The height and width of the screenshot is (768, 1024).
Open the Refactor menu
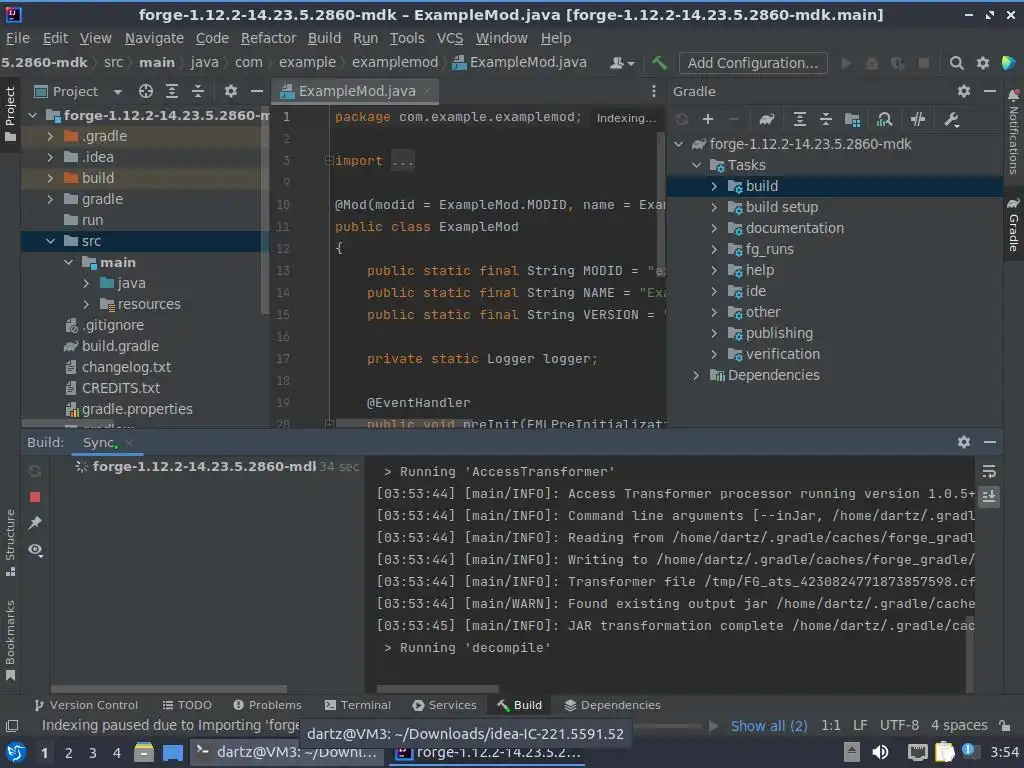tap(268, 38)
